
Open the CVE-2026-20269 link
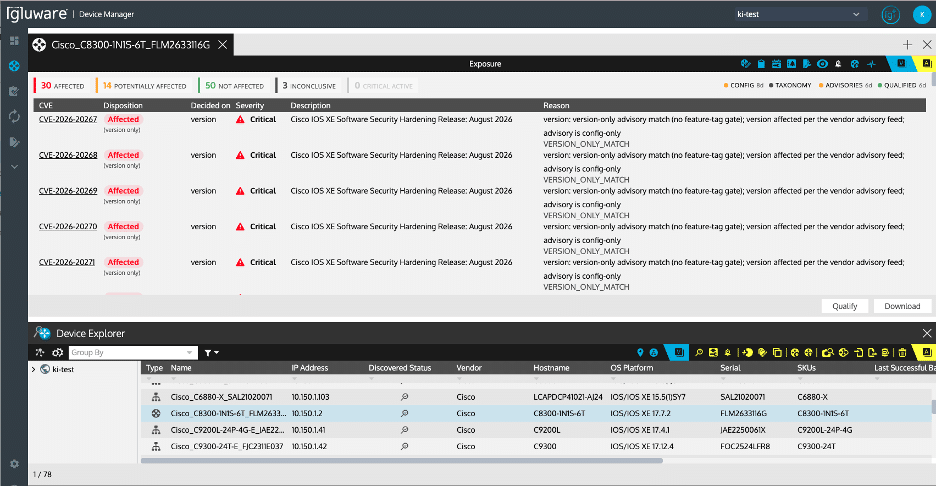click(x=67, y=191)
